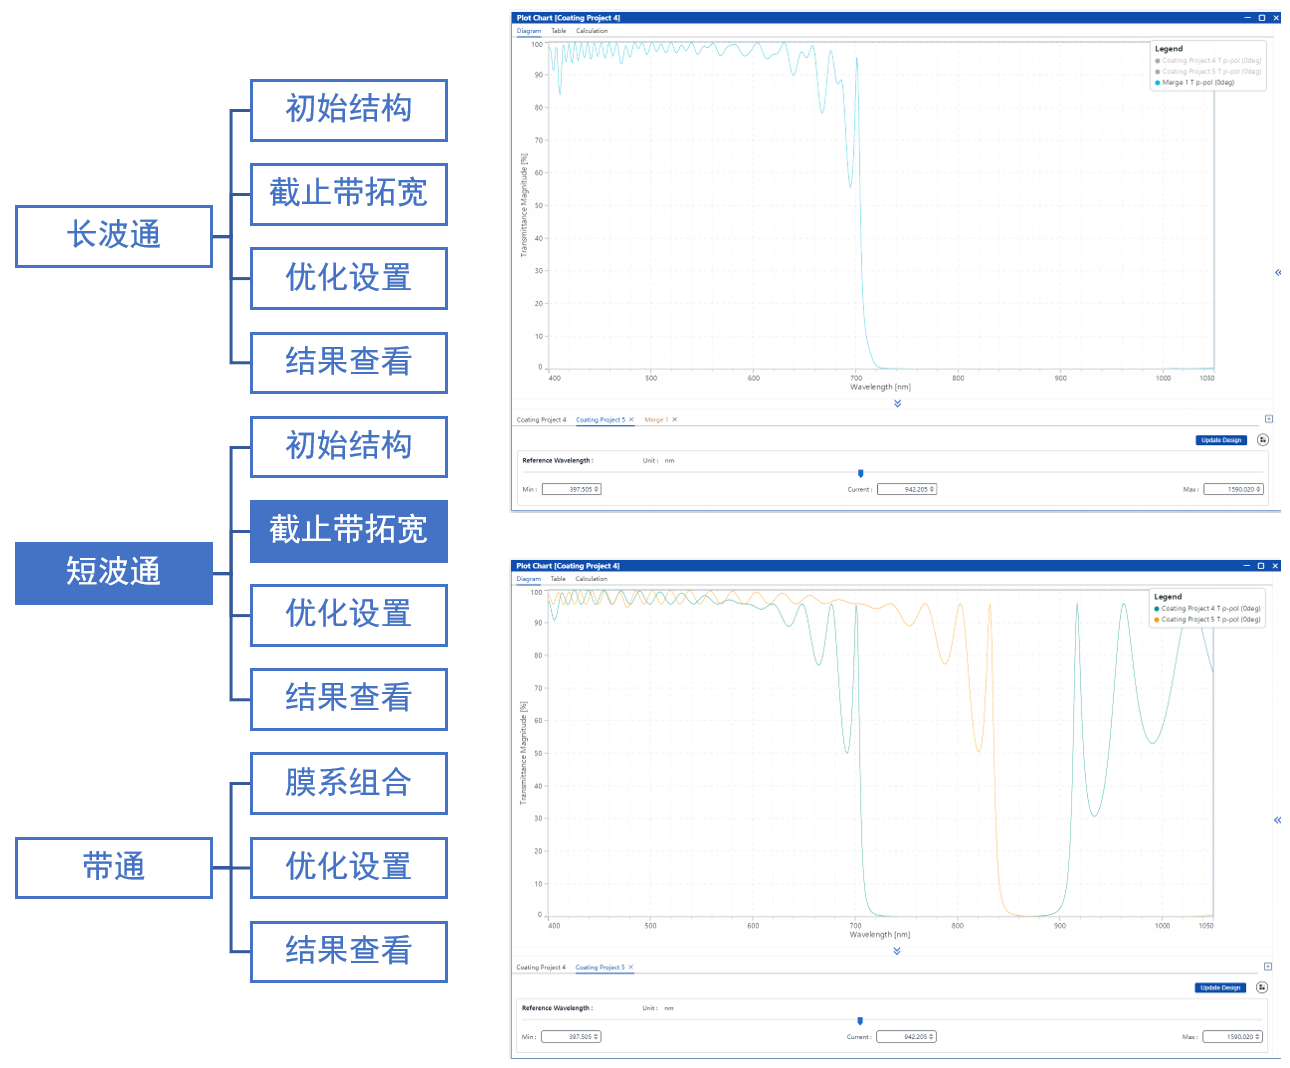This screenshot has width=1290, height=1068.
Task: Collapse lower chart using double-chevron below axis
Action: (897, 951)
